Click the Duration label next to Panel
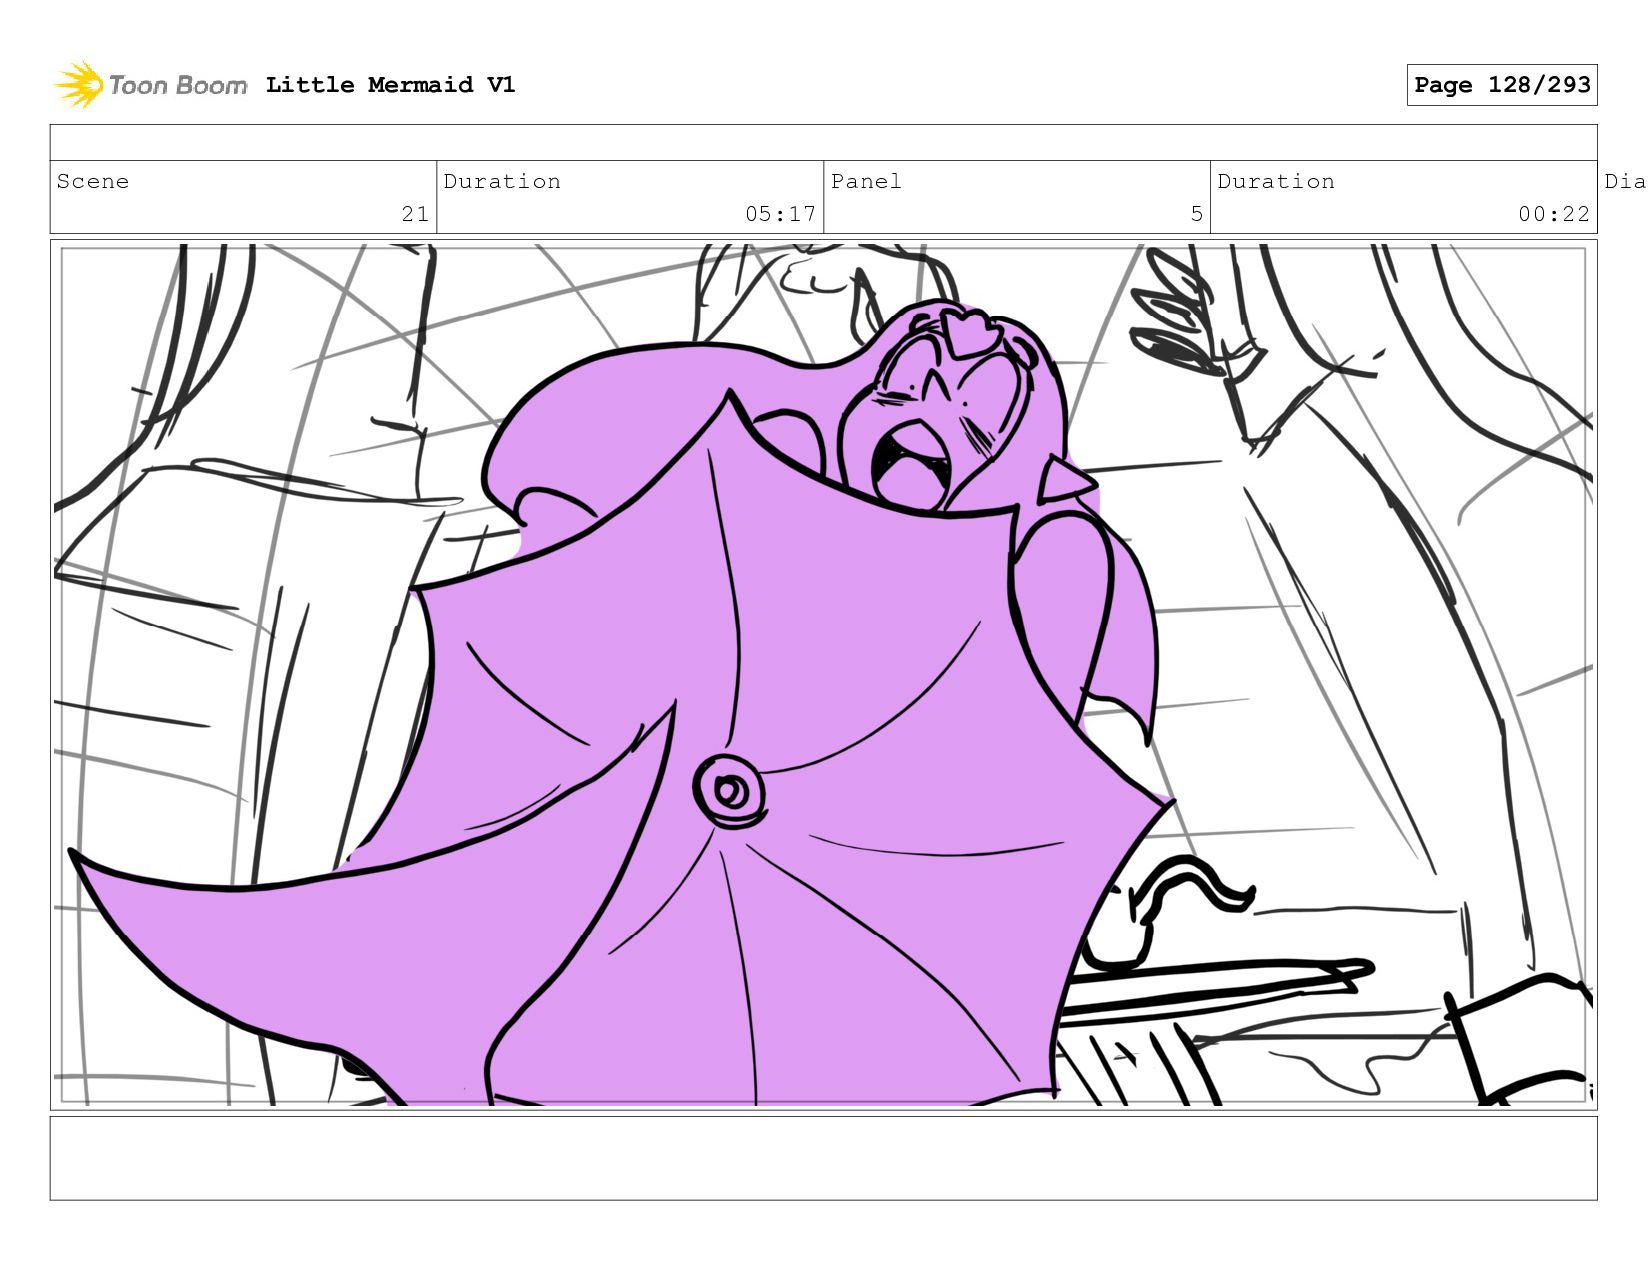The image size is (1650, 1275). click(x=1276, y=181)
